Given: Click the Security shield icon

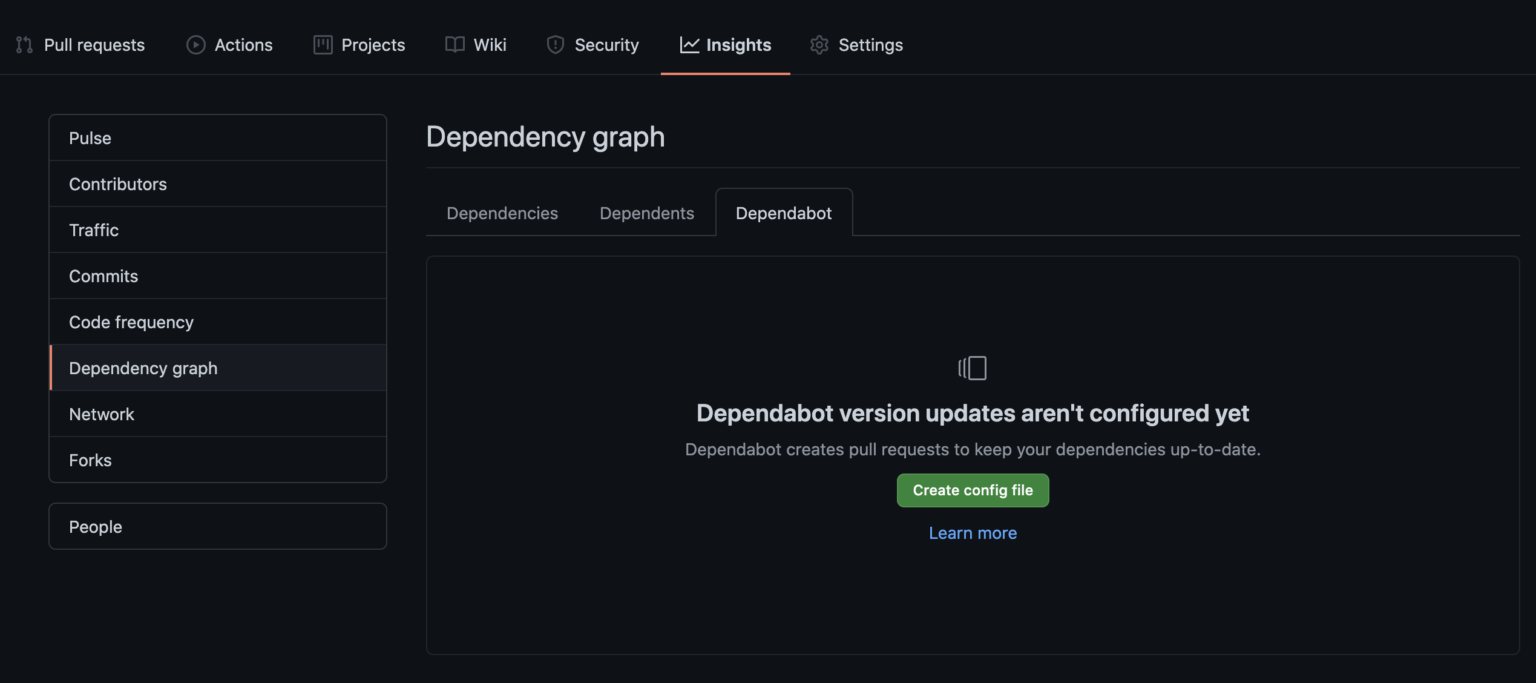Looking at the screenshot, I should coord(555,44).
